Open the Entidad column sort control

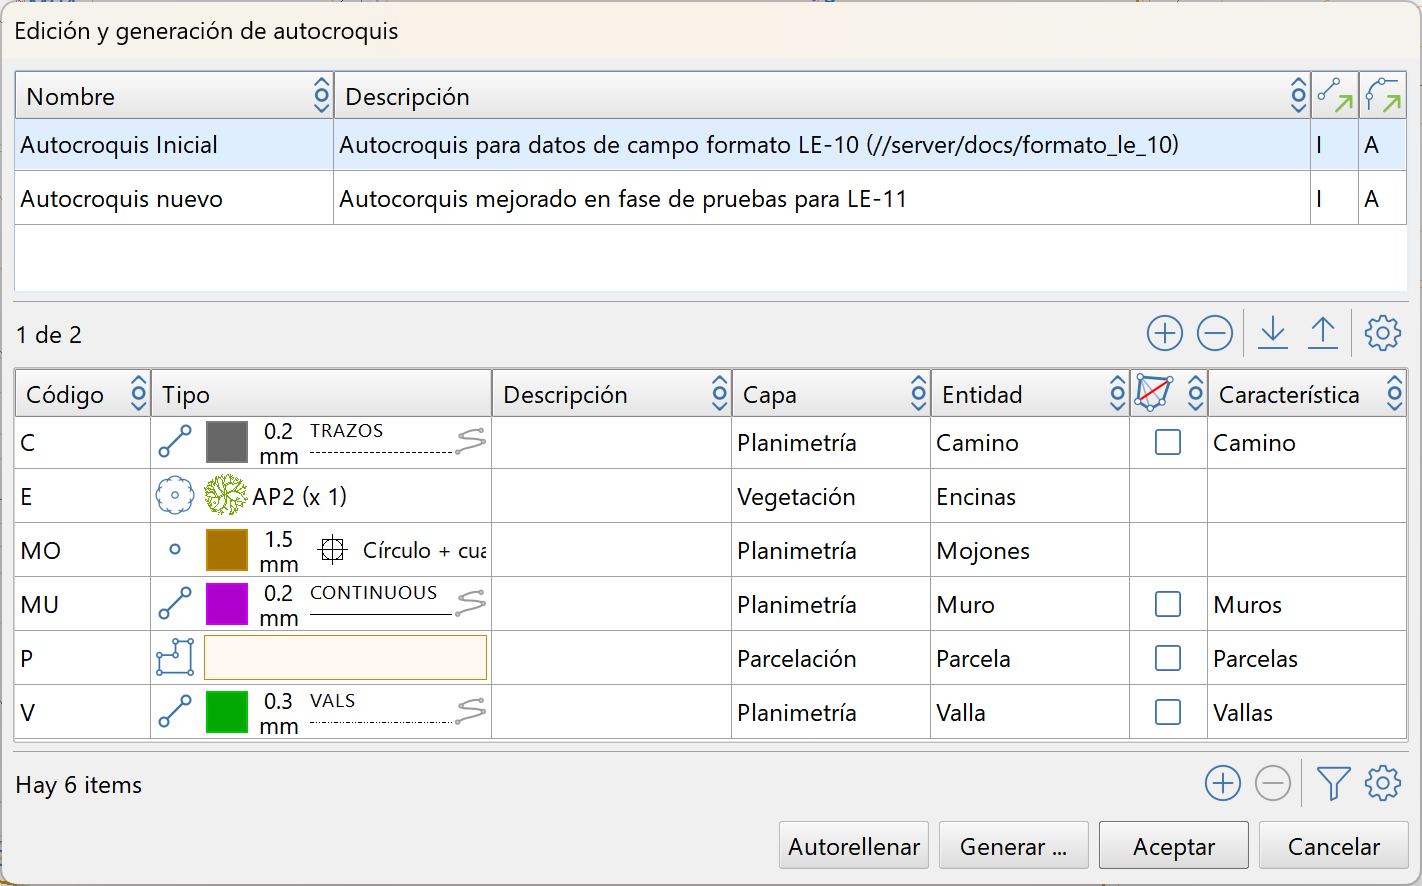(x=1117, y=393)
